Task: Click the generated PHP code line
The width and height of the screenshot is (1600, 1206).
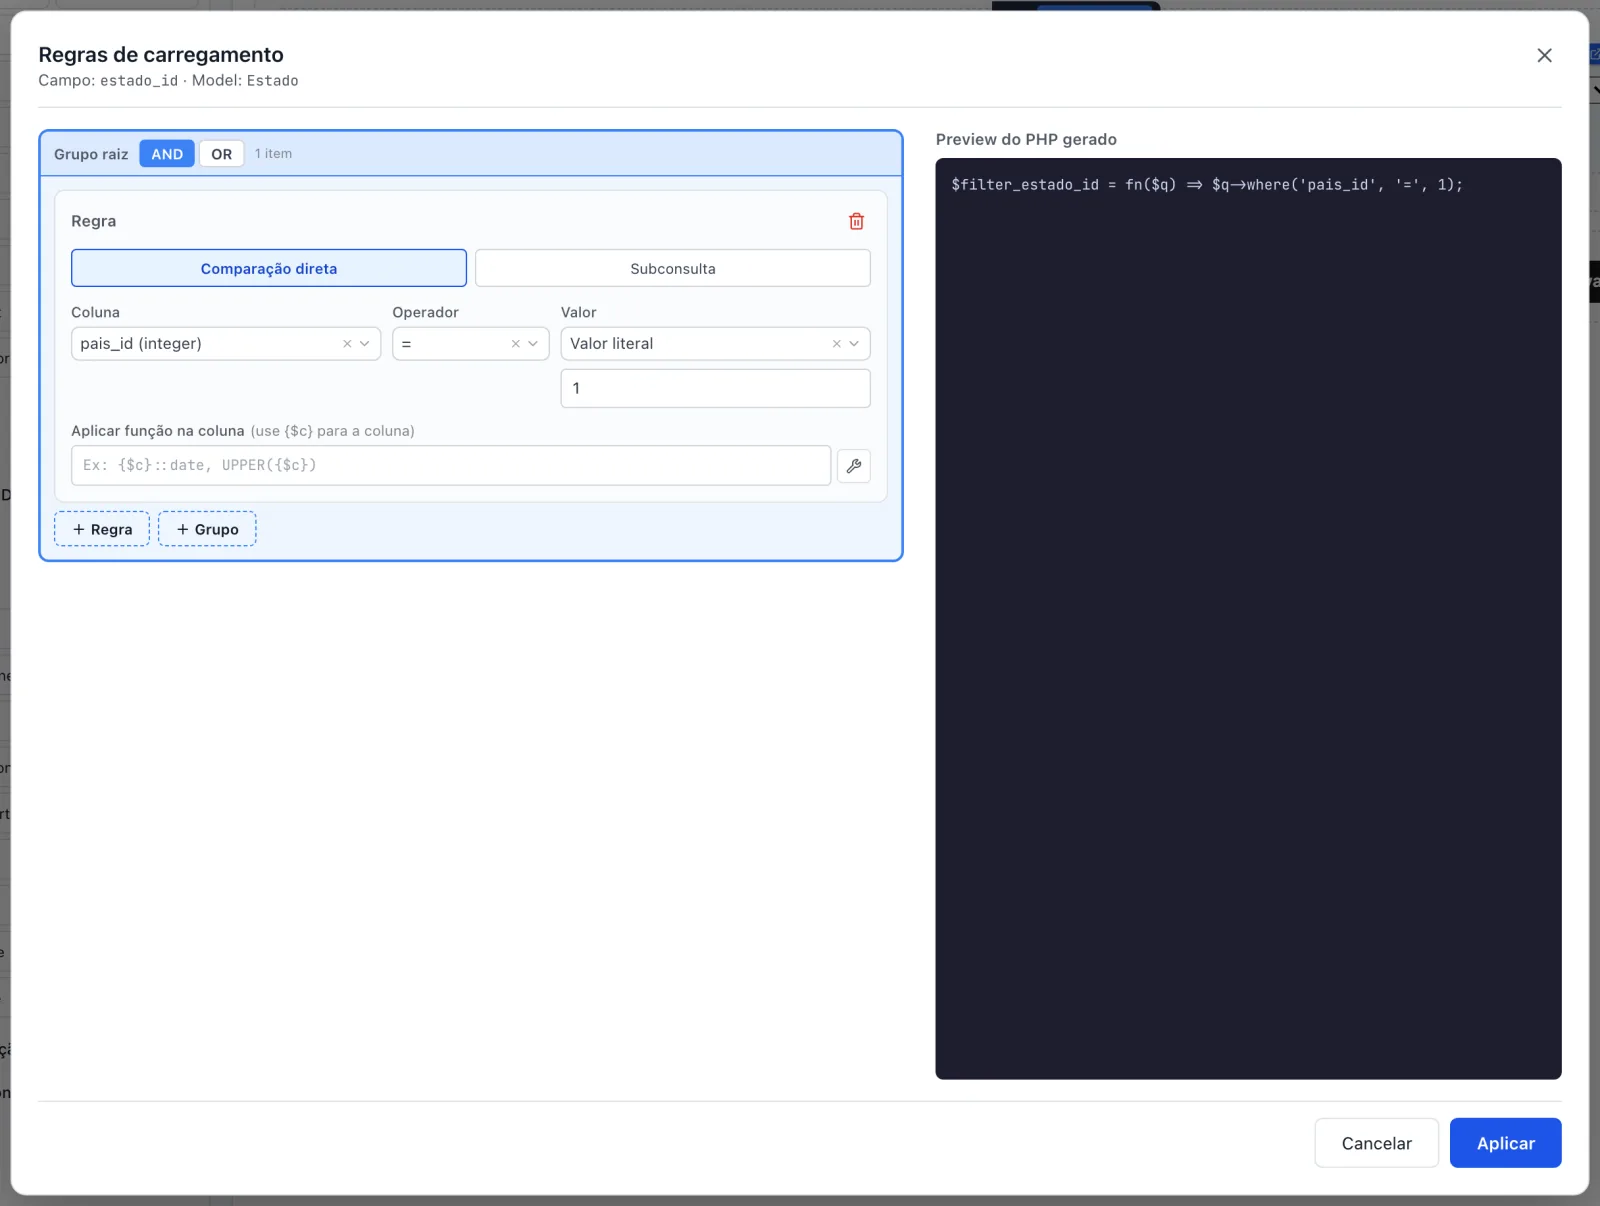Action: 1207,185
